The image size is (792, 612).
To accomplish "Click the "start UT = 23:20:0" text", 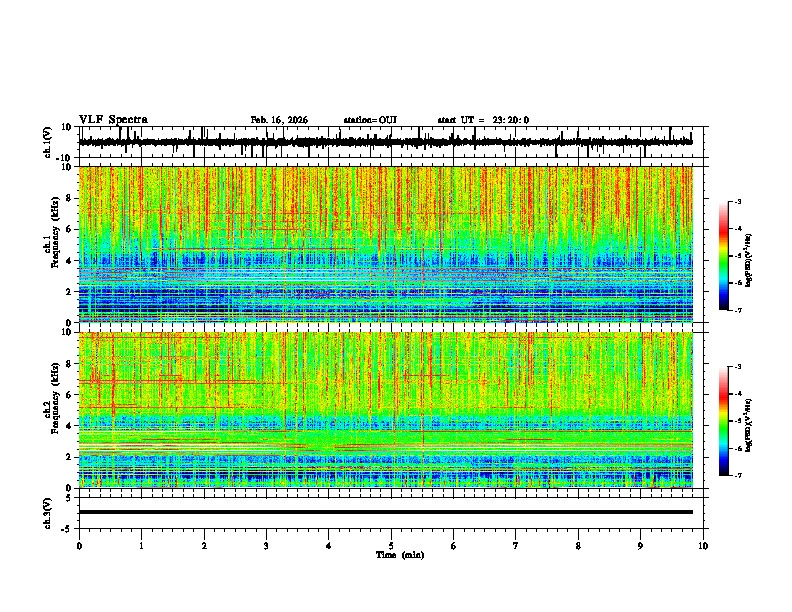I will pyautogui.click(x=483, y=120).
